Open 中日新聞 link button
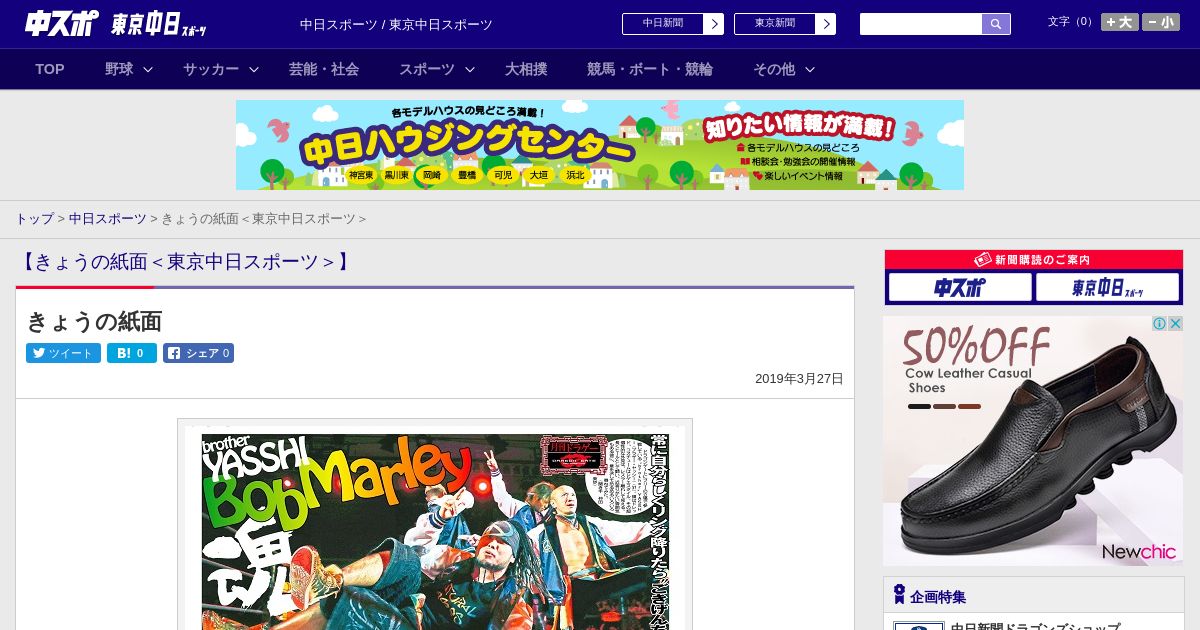Image resolution: width=1200 pixels, height=630 pixels. click(x=672, y=24)
